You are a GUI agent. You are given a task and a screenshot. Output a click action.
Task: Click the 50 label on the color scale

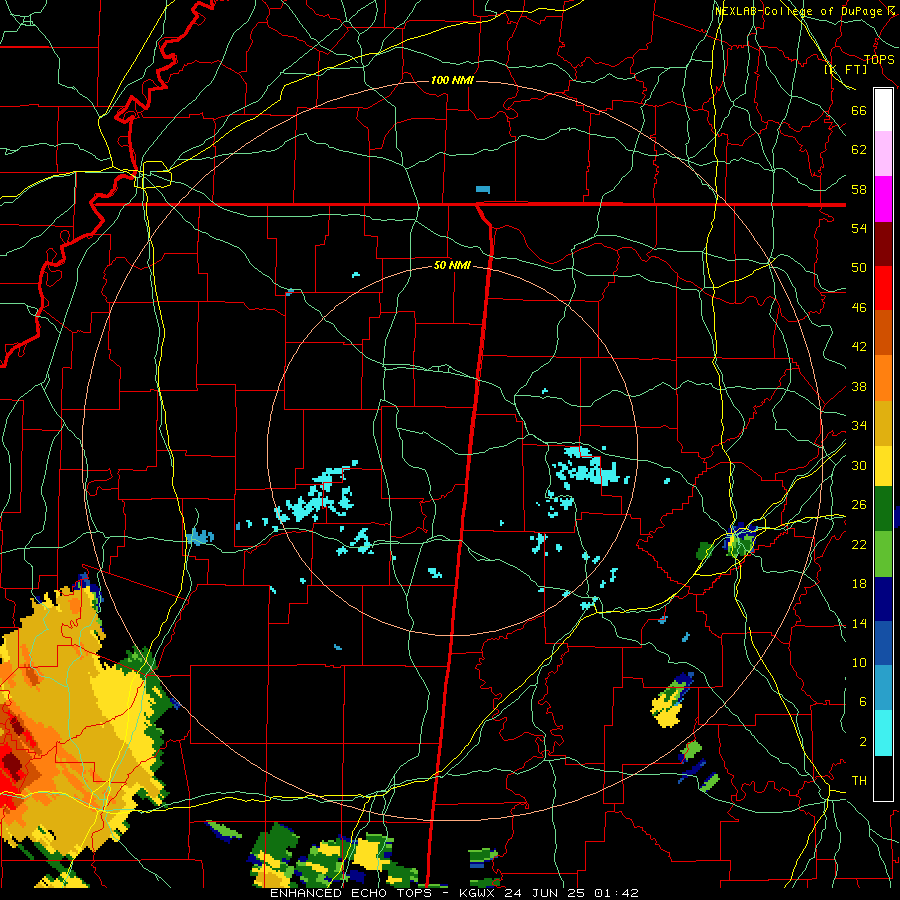tap(859, 267)
